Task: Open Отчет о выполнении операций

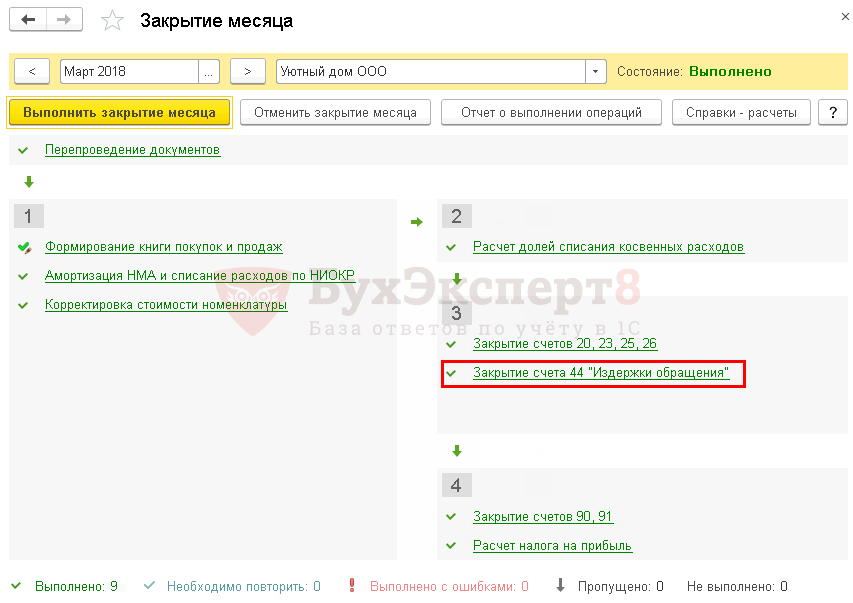Action: [551, 113]
